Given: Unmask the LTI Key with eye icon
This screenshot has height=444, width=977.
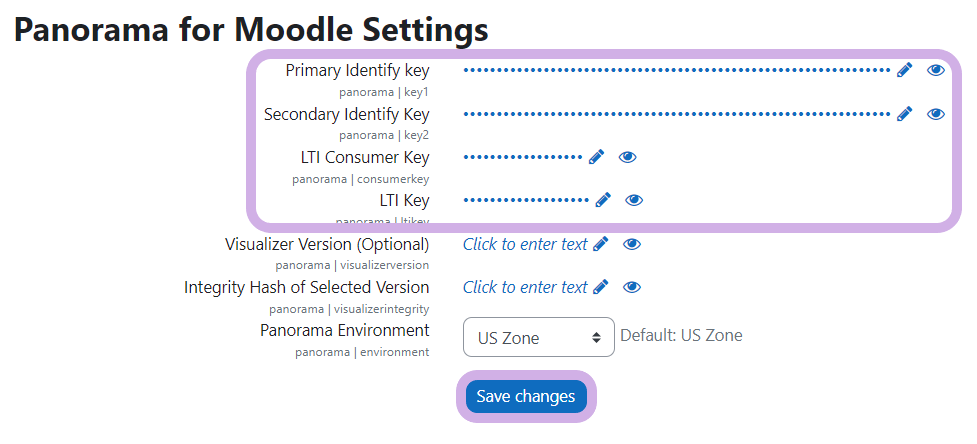Looking at the screenshot, I should point(634,200).
